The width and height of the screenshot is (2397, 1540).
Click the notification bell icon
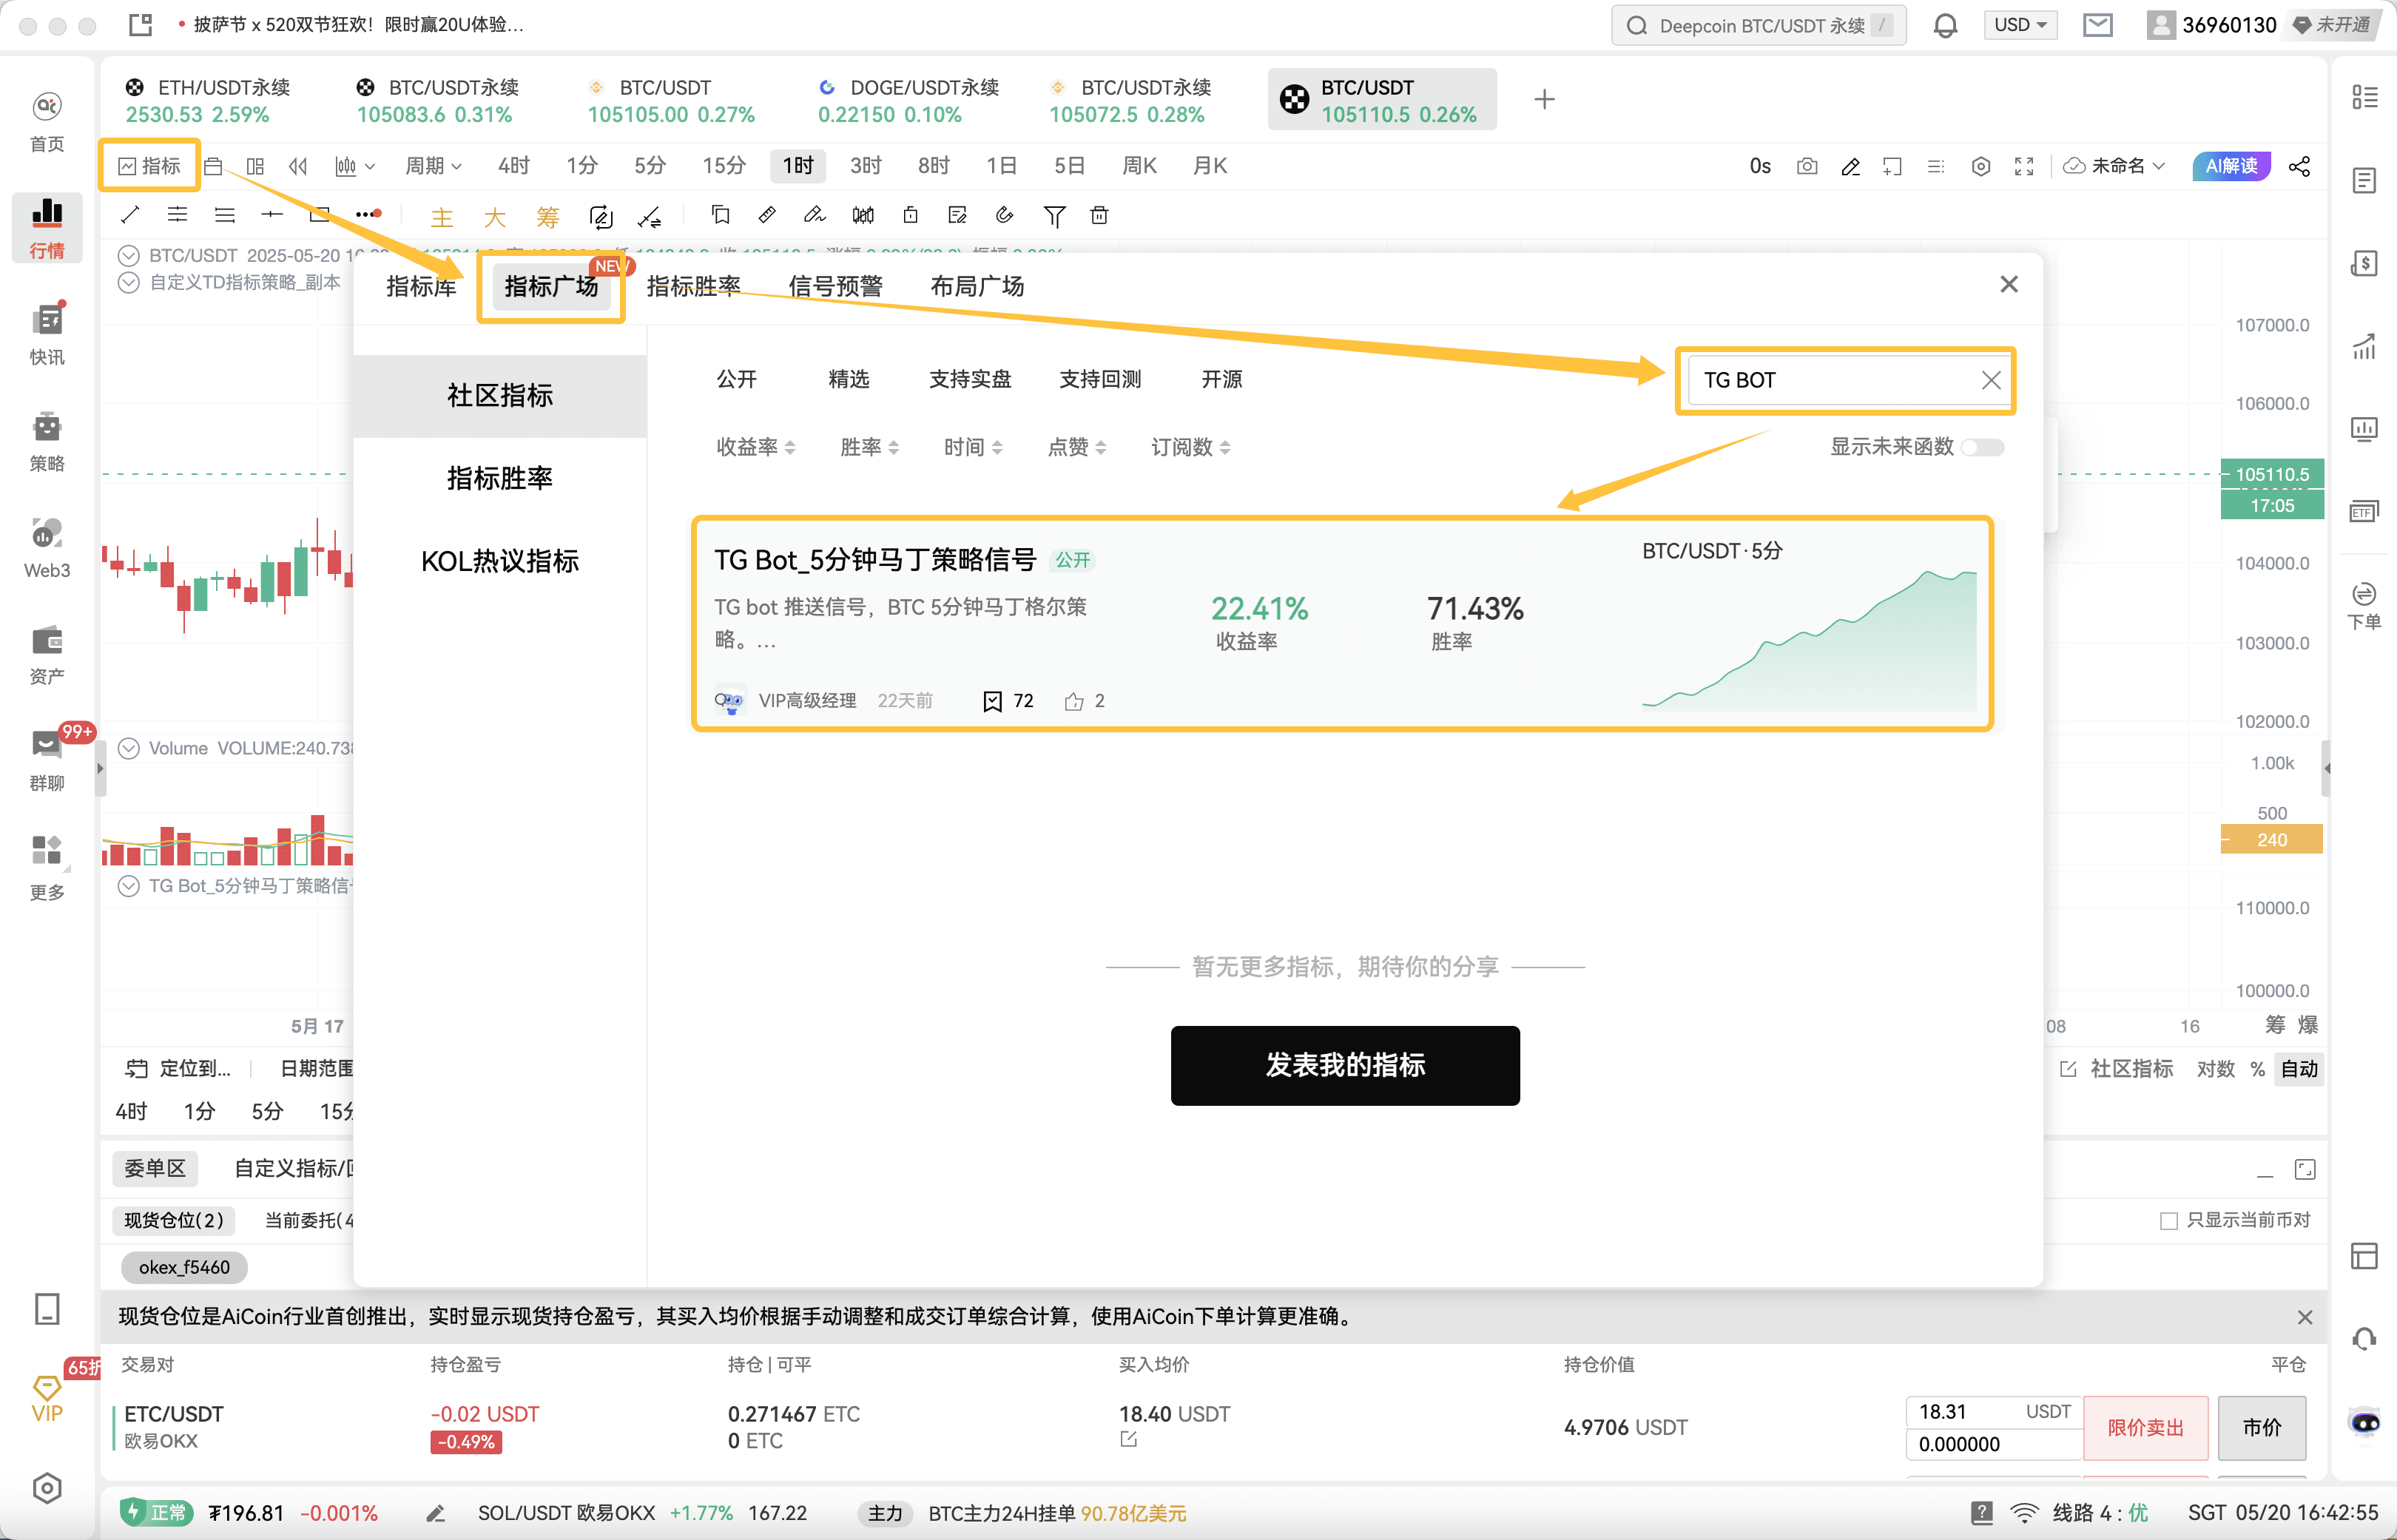tap(1945, 25)
